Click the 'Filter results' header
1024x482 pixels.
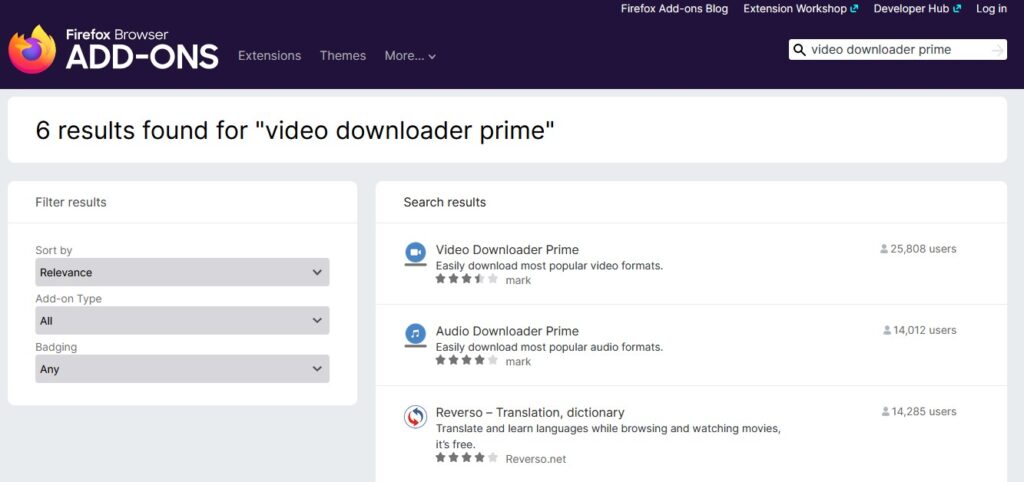pyautogui.click(x=71, y=202)
